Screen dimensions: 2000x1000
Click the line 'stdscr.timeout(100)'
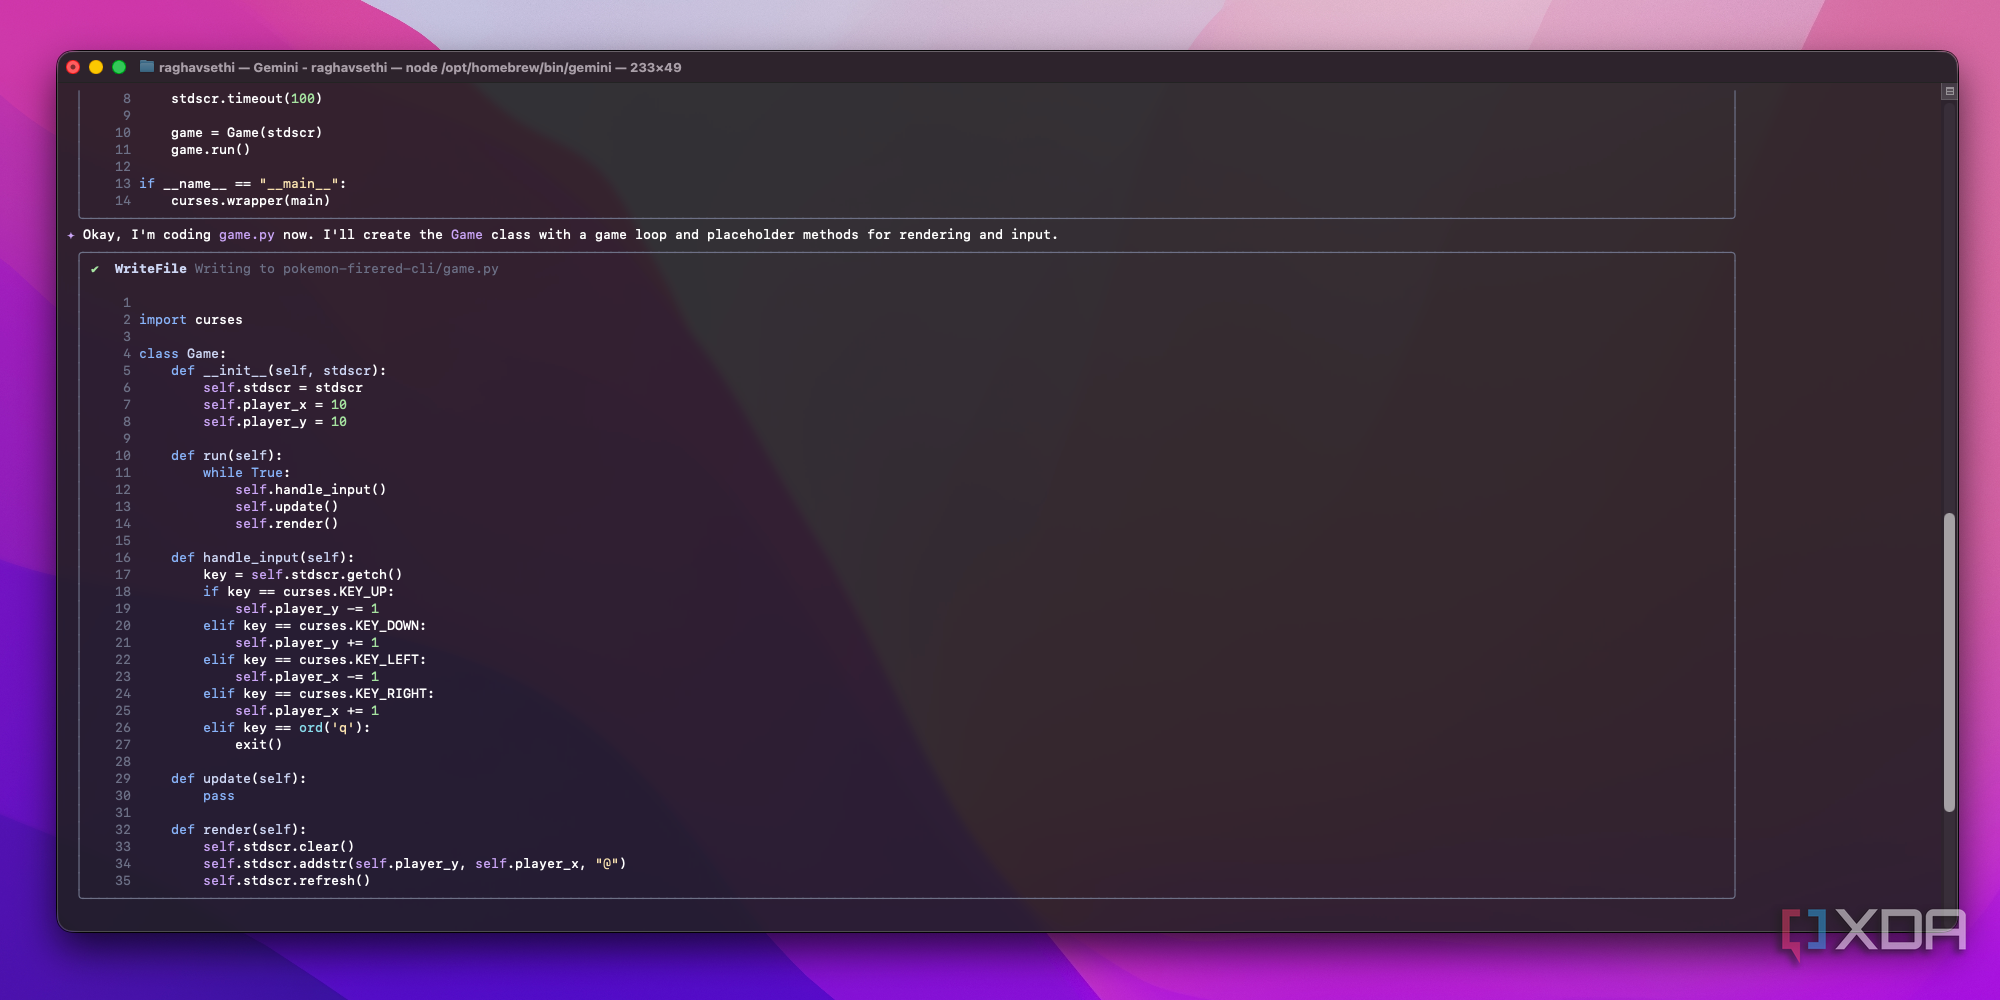click(x=247, y=99)
